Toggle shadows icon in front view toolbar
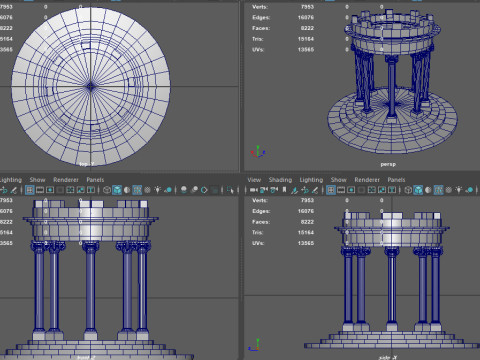This screenshot has height=360, width=480. click(168, 190)
